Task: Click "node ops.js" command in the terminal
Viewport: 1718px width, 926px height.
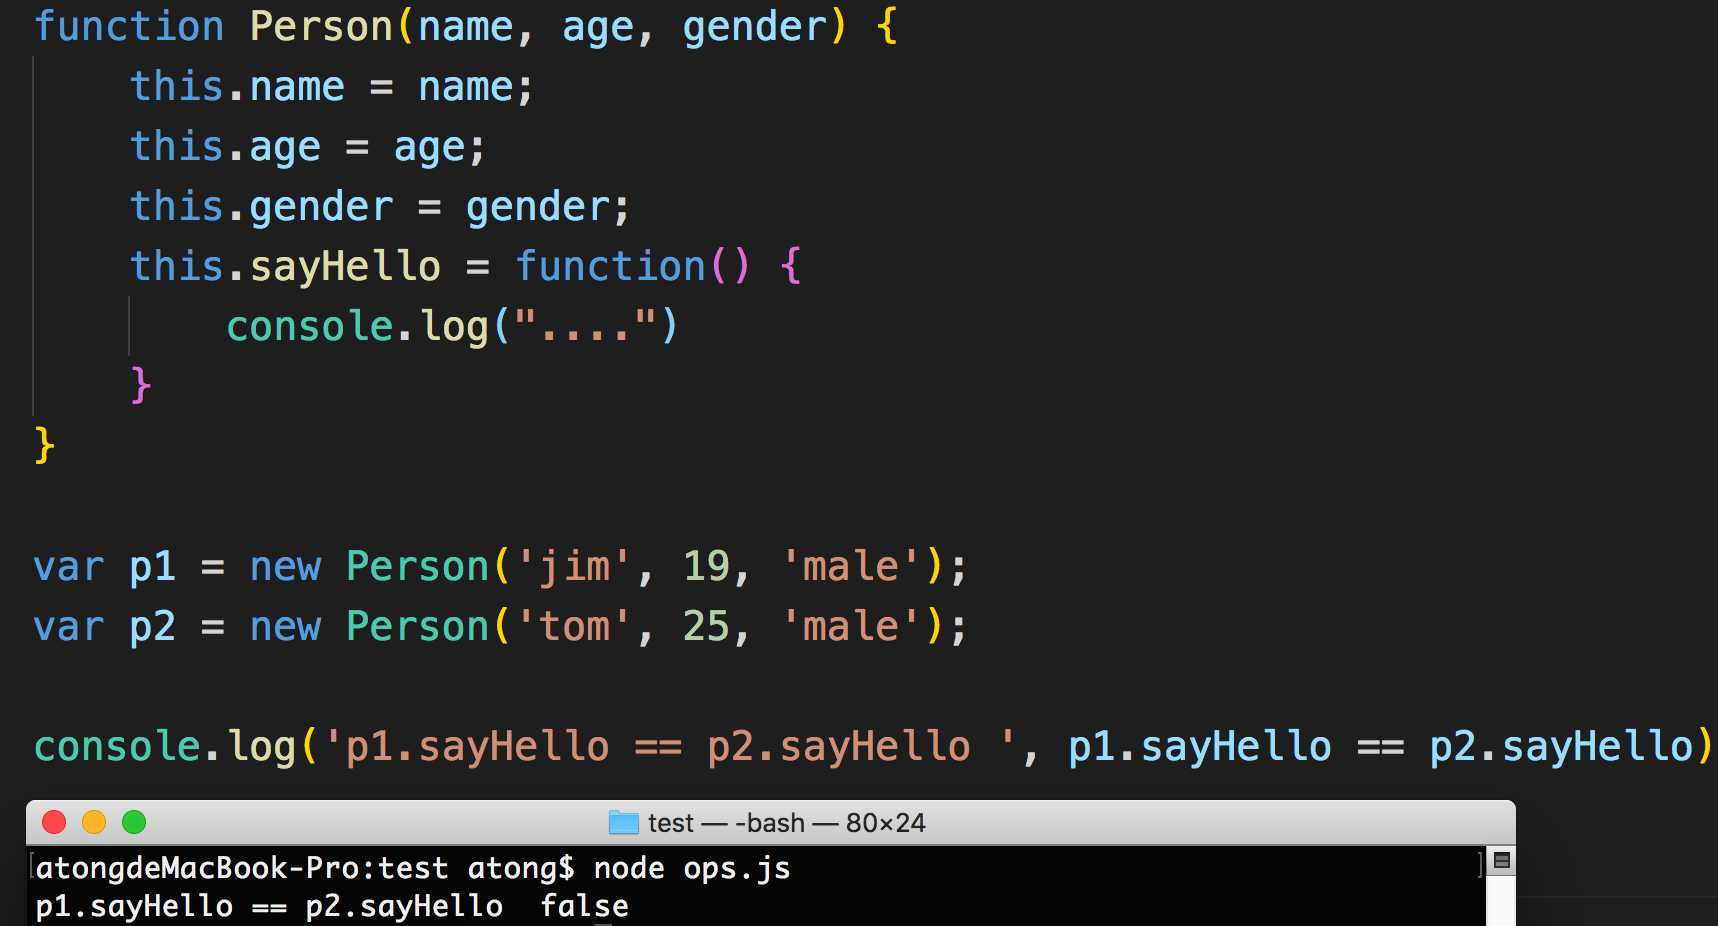Action: [x=692, y=868]
